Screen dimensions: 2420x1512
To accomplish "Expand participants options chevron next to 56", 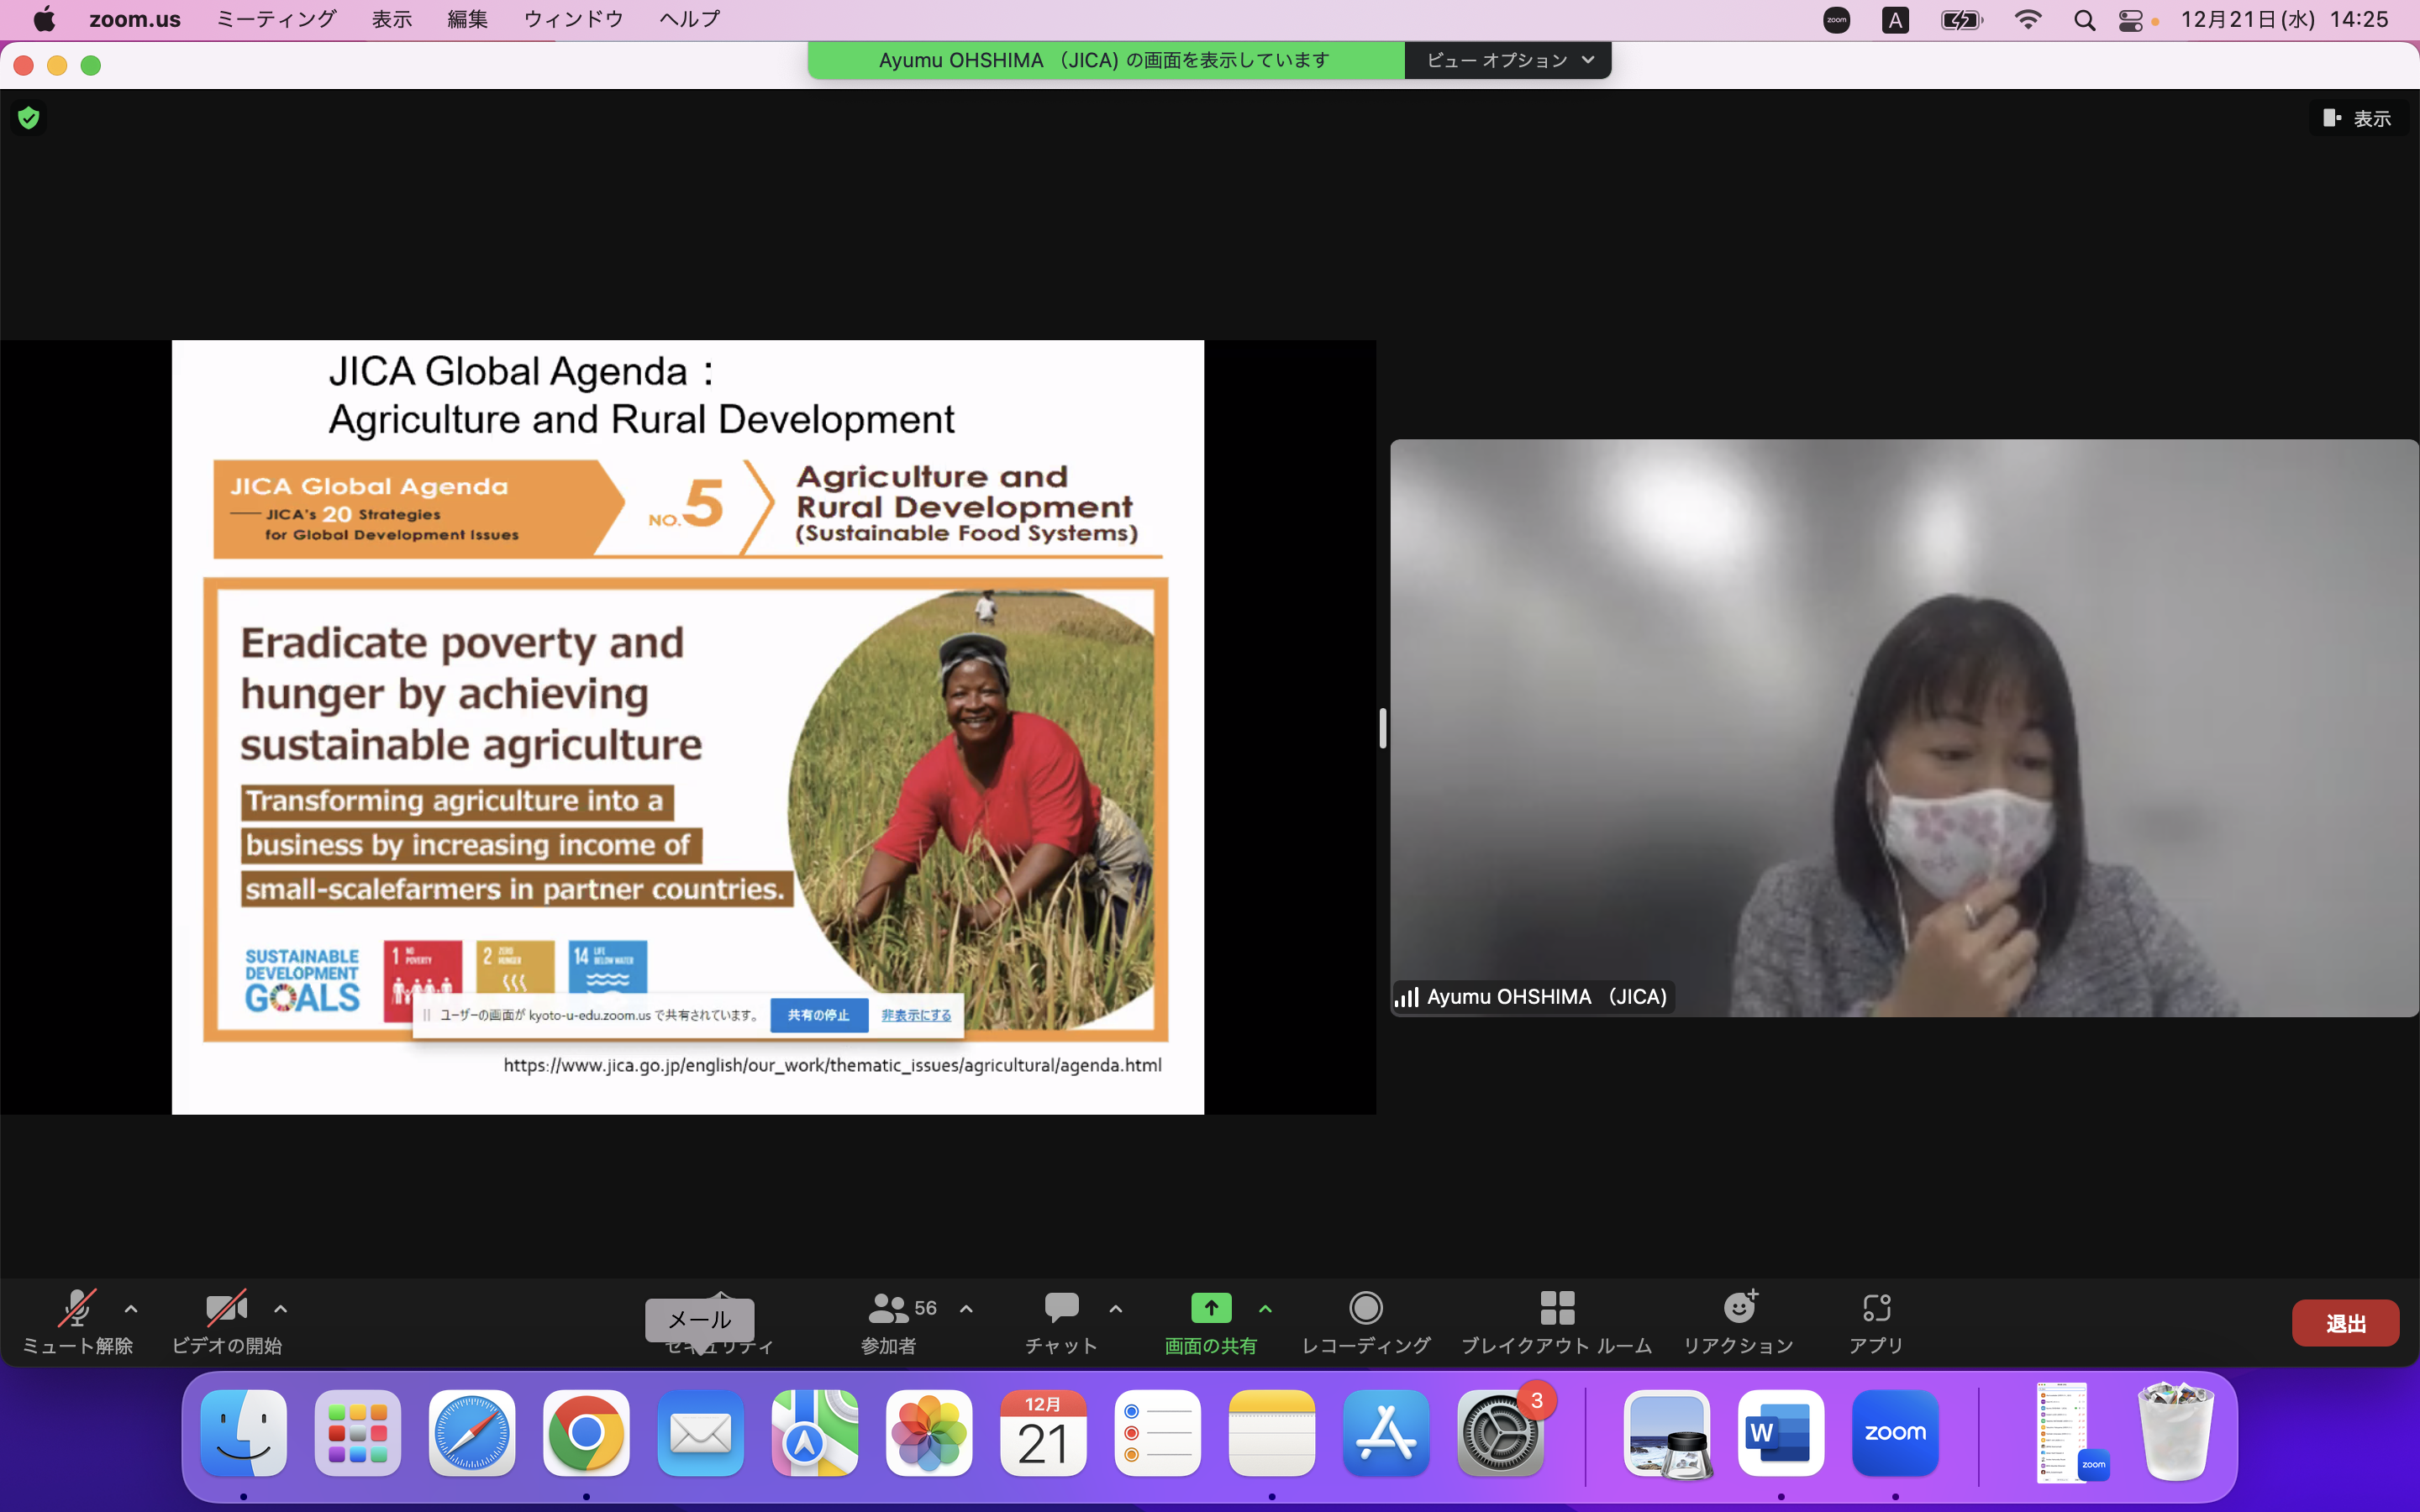I will 966,1308.
